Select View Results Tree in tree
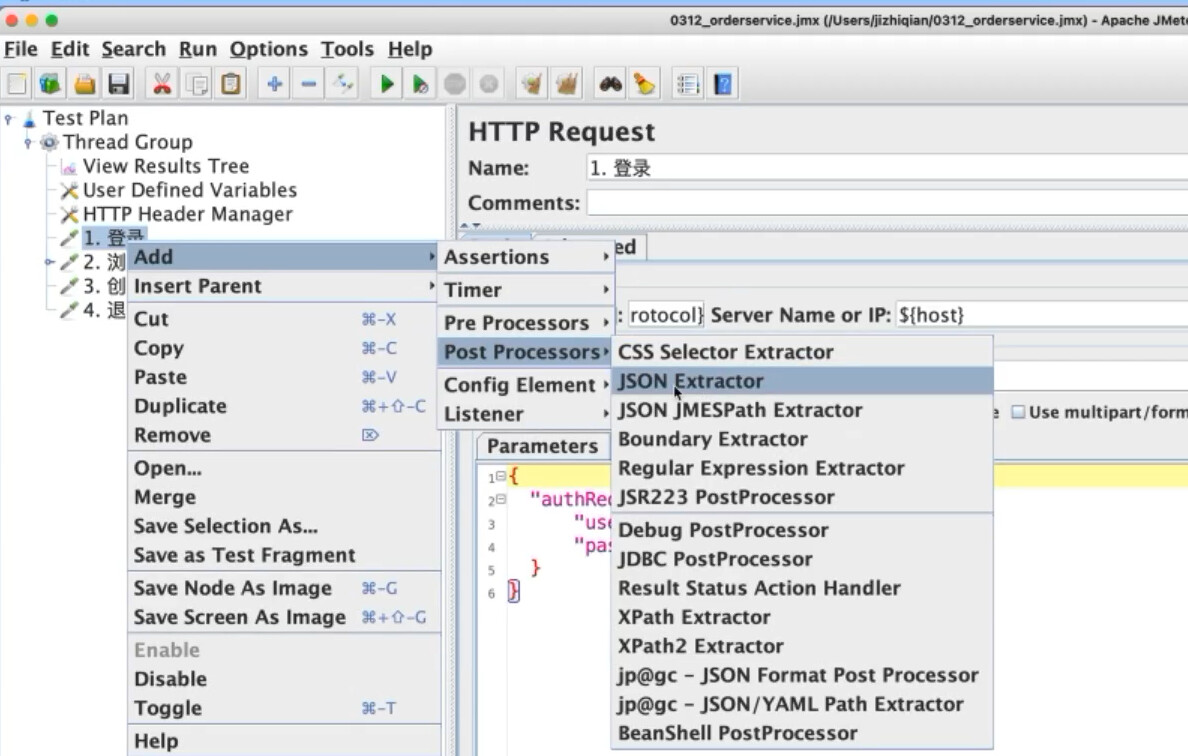The image size is (1188, 756). pyautogui.click(x=166, y=166)
